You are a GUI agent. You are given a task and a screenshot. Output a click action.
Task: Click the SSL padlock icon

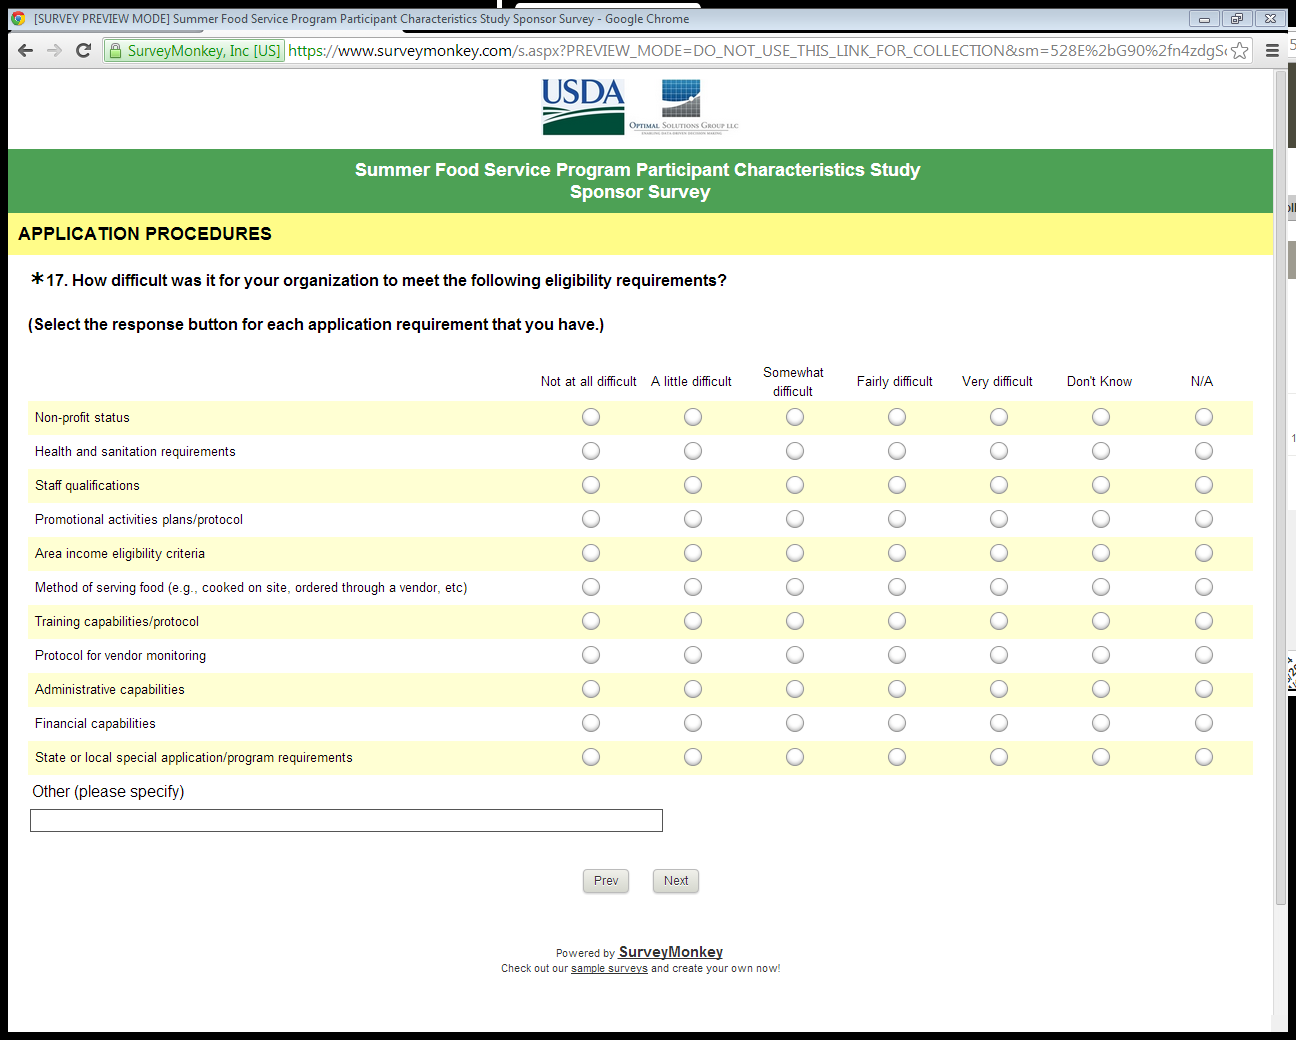click(x=115, y=51)
